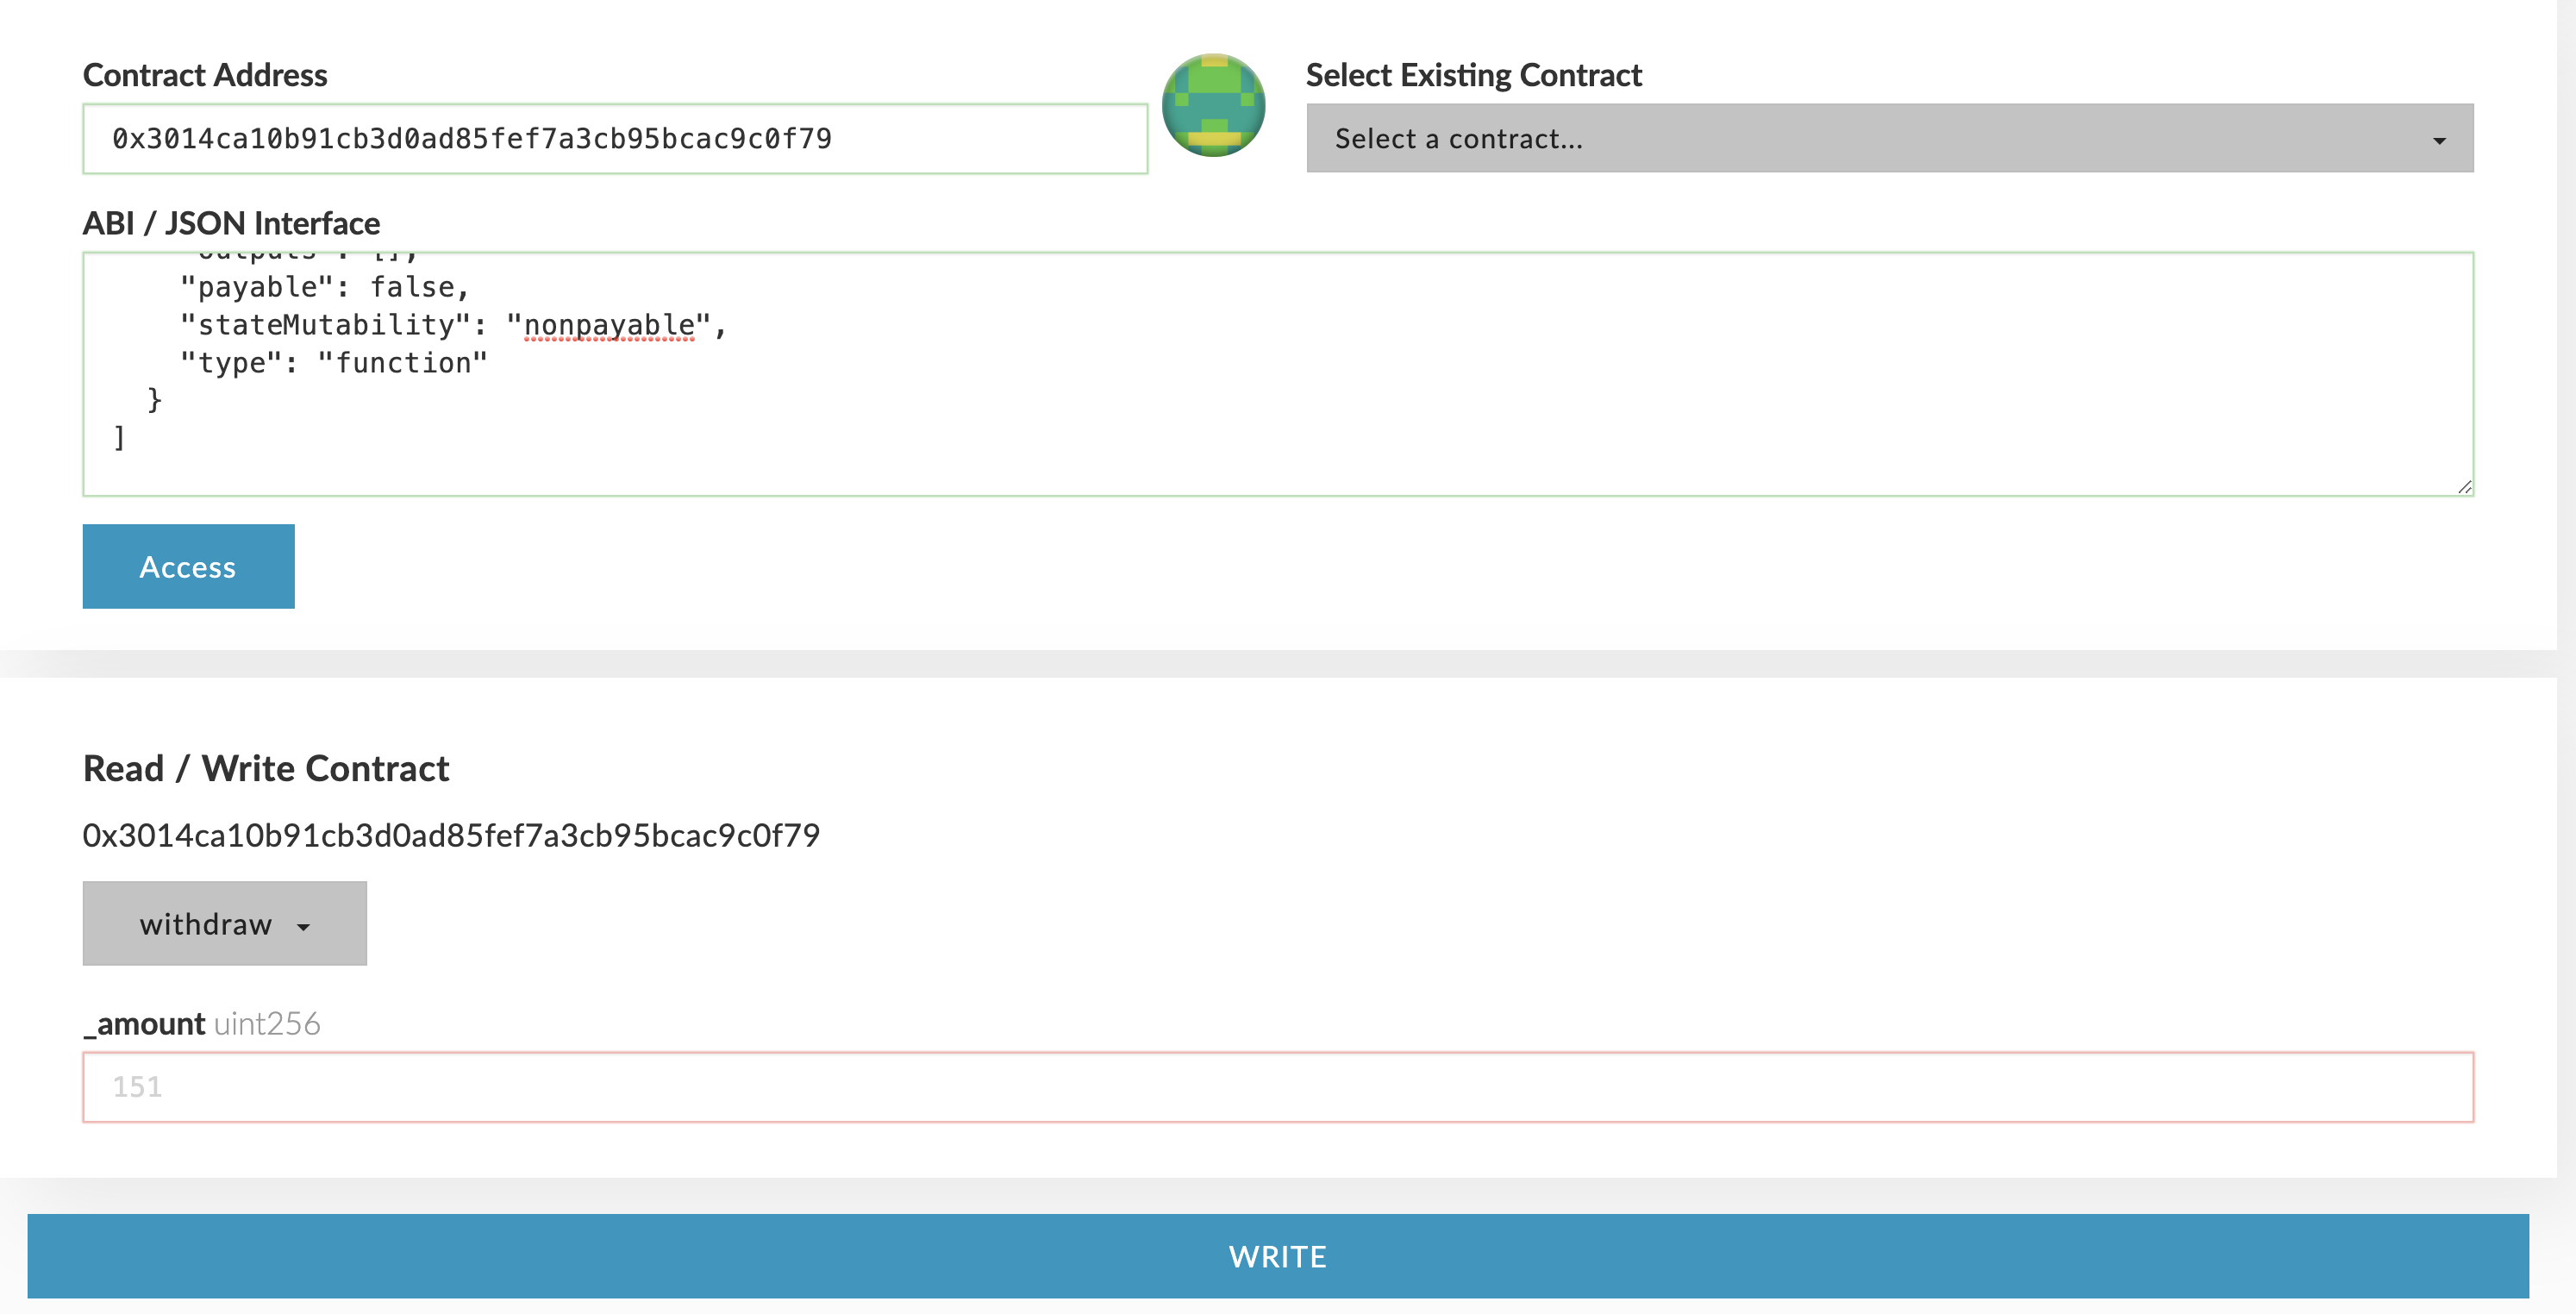Click the contract address identicon avatar
2576x1314 pixels.
[x=1213, y=105]
